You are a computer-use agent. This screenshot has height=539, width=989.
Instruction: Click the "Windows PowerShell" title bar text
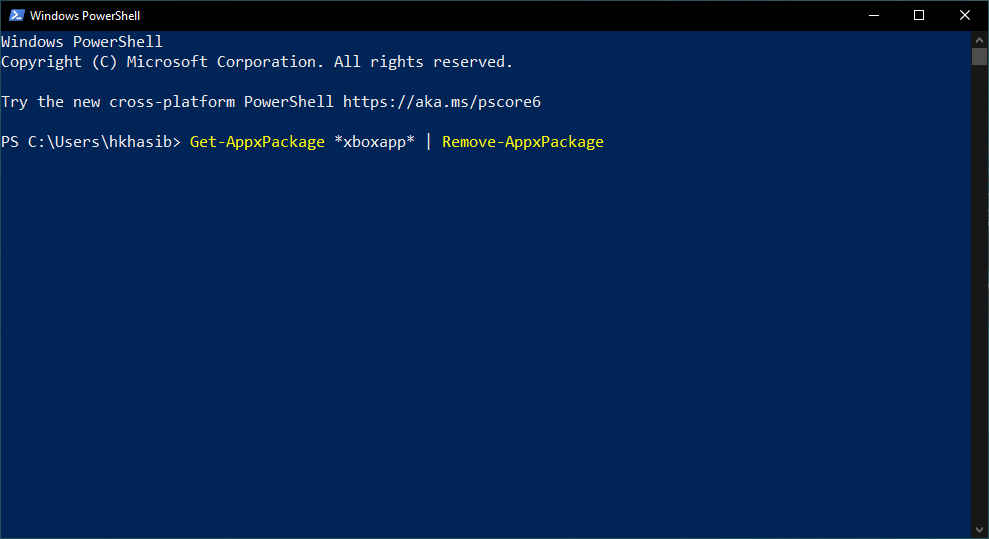(85, 16)
